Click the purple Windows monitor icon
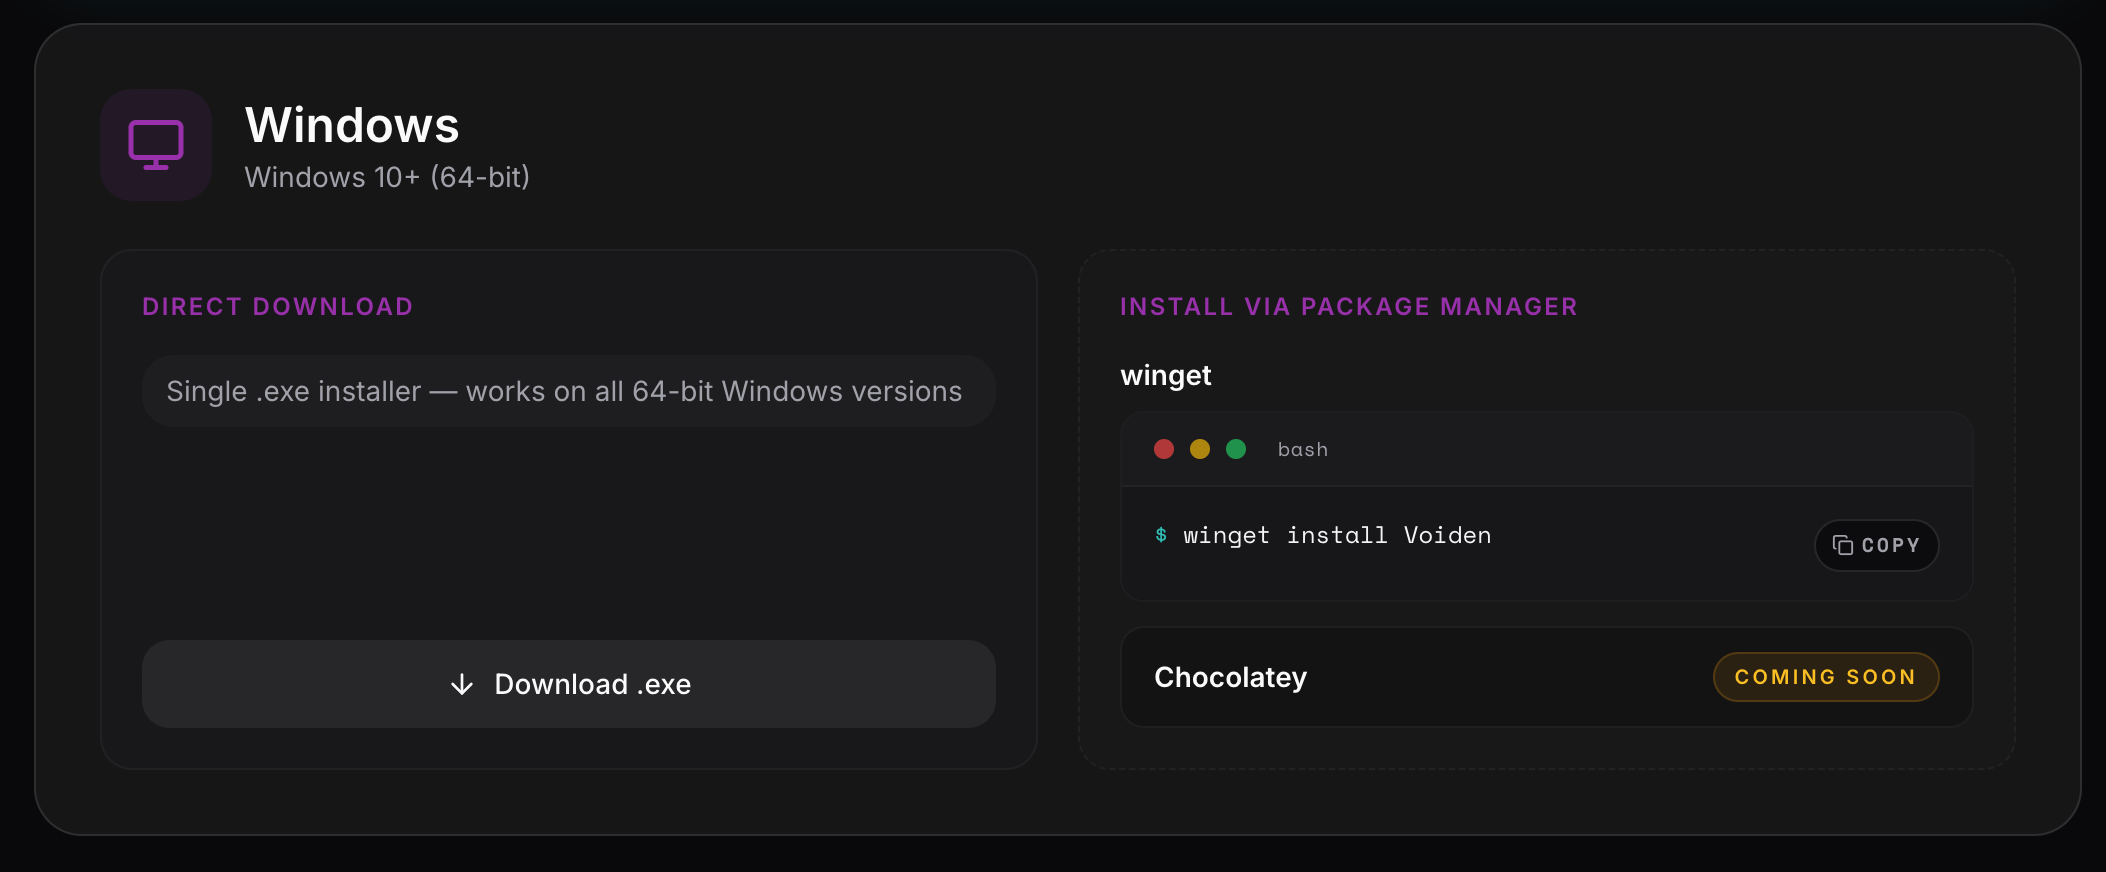 (x=156, y=145)
